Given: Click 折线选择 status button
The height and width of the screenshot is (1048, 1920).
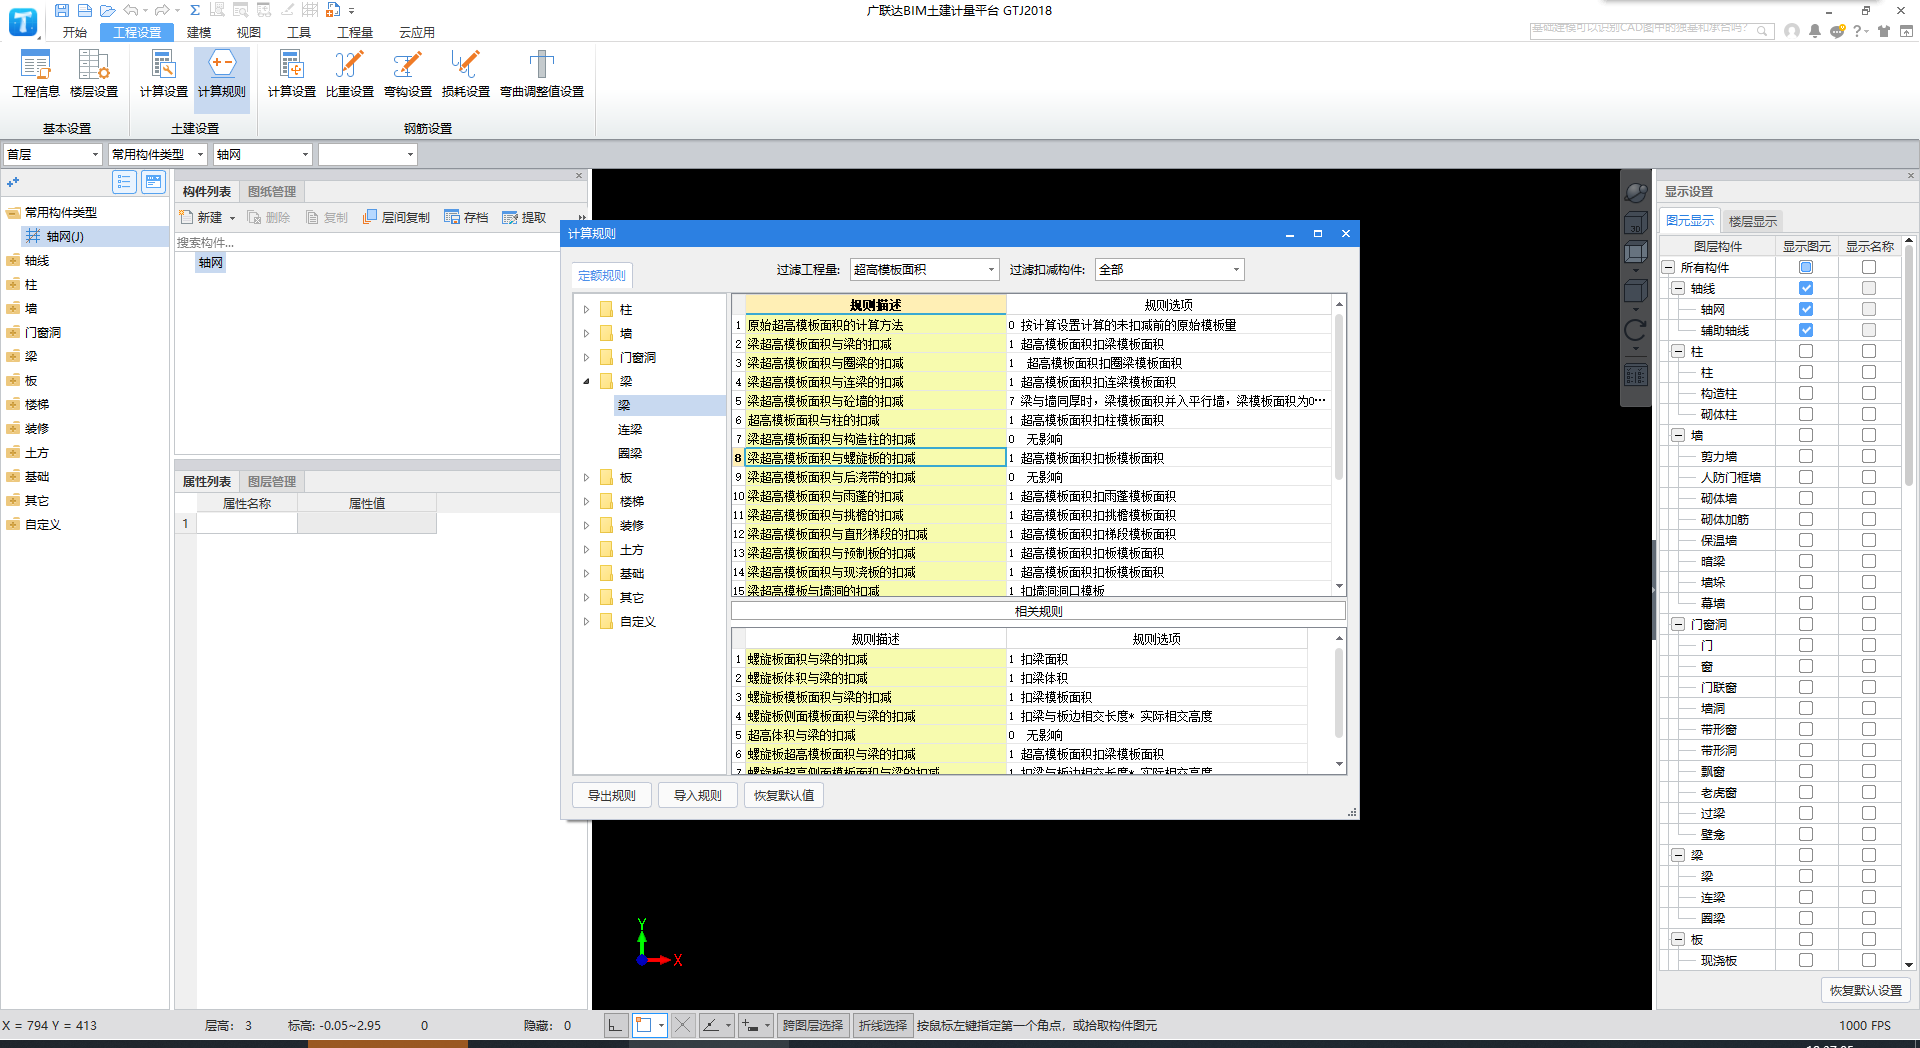Looking at the screenshot, I should tap(882, 1025).
